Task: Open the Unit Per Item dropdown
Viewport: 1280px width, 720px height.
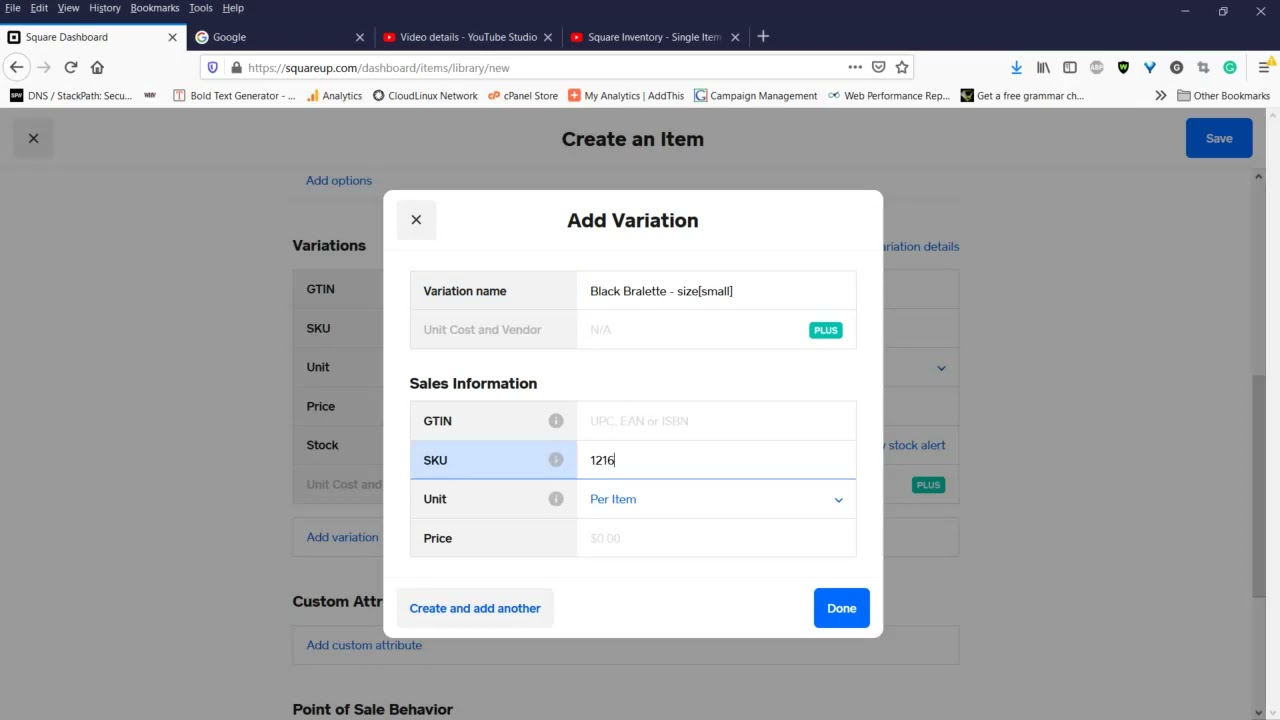Action: [716, 499]
